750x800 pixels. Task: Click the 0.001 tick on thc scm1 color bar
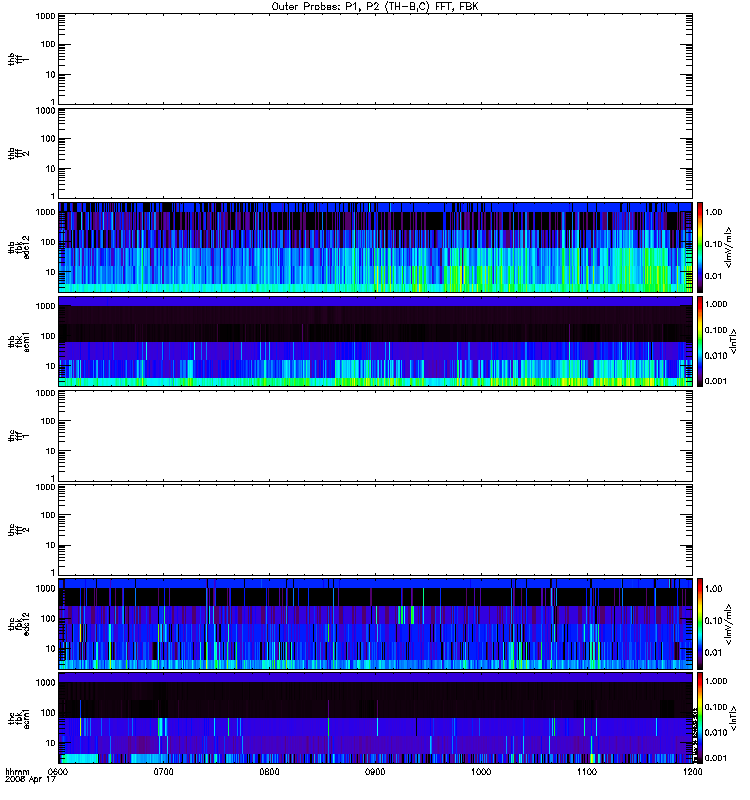pos(716,758)
